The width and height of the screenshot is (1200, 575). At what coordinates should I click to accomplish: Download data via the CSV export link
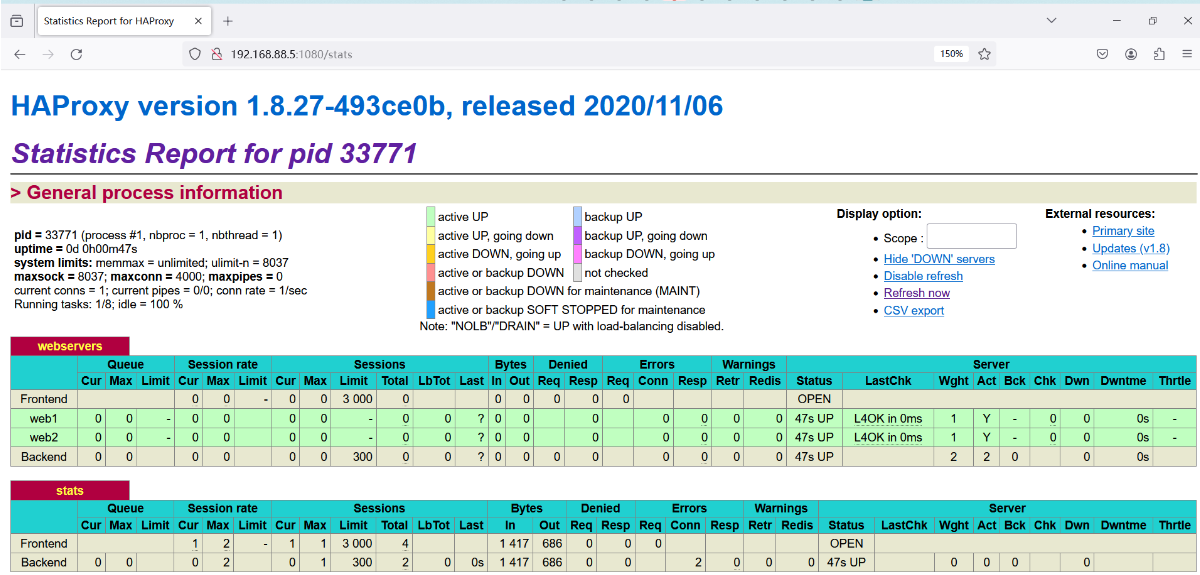(914, 311)
